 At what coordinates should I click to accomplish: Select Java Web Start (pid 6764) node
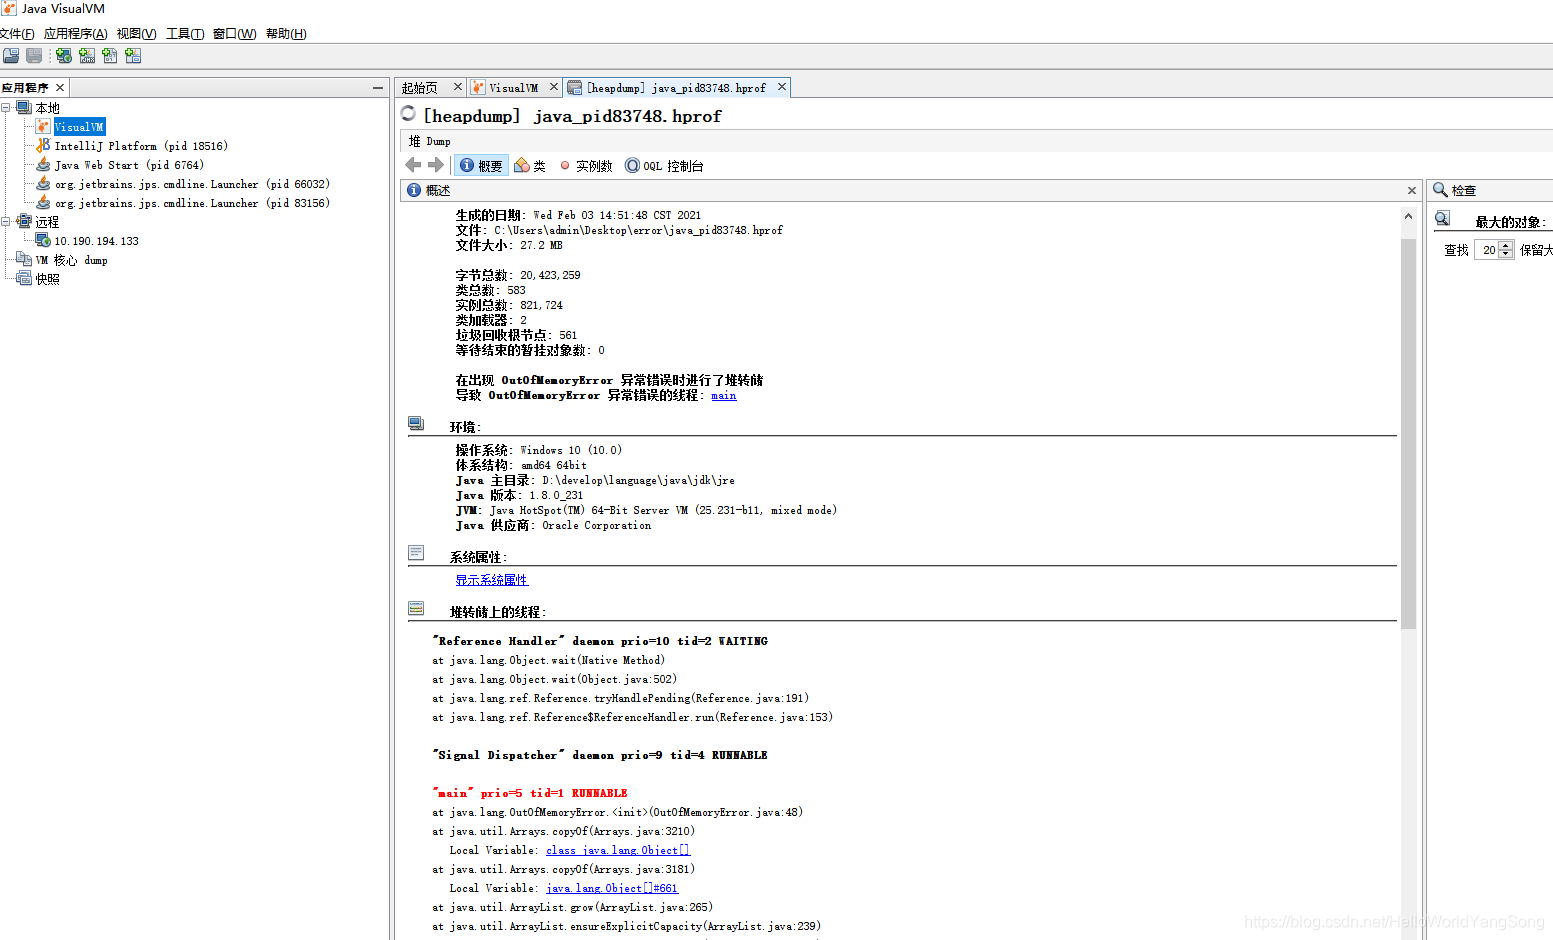pyautogui.click(x=129, y=164)
